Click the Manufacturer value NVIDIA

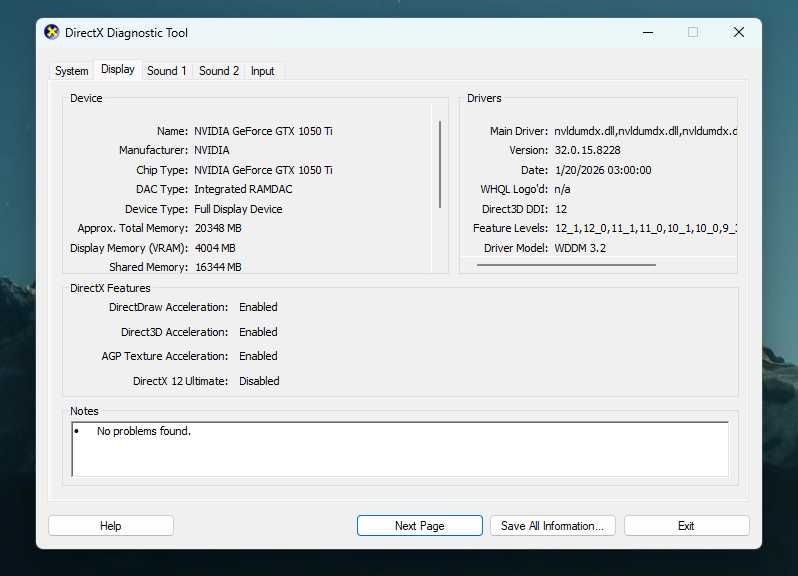click(212, 150)
